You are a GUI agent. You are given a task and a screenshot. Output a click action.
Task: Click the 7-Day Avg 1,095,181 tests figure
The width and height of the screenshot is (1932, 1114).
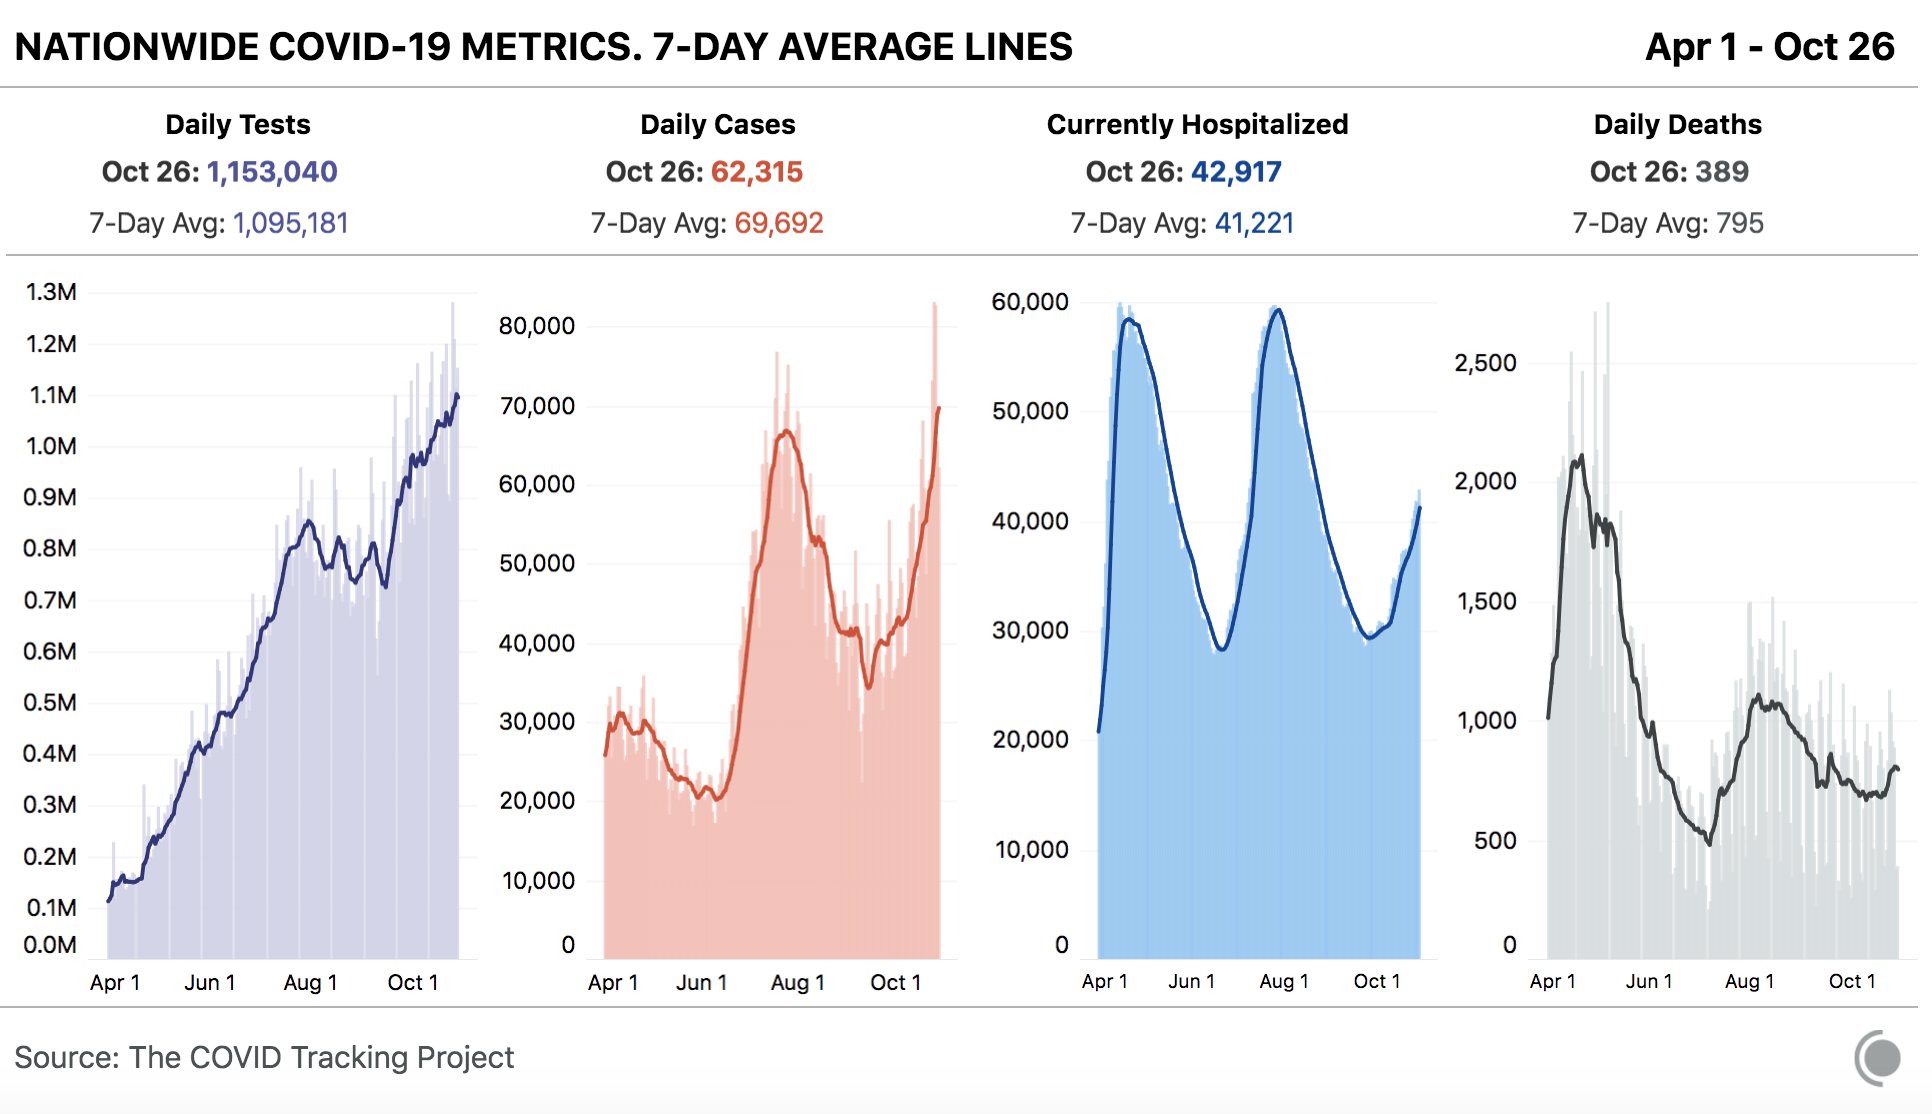(x=290, y=223)
